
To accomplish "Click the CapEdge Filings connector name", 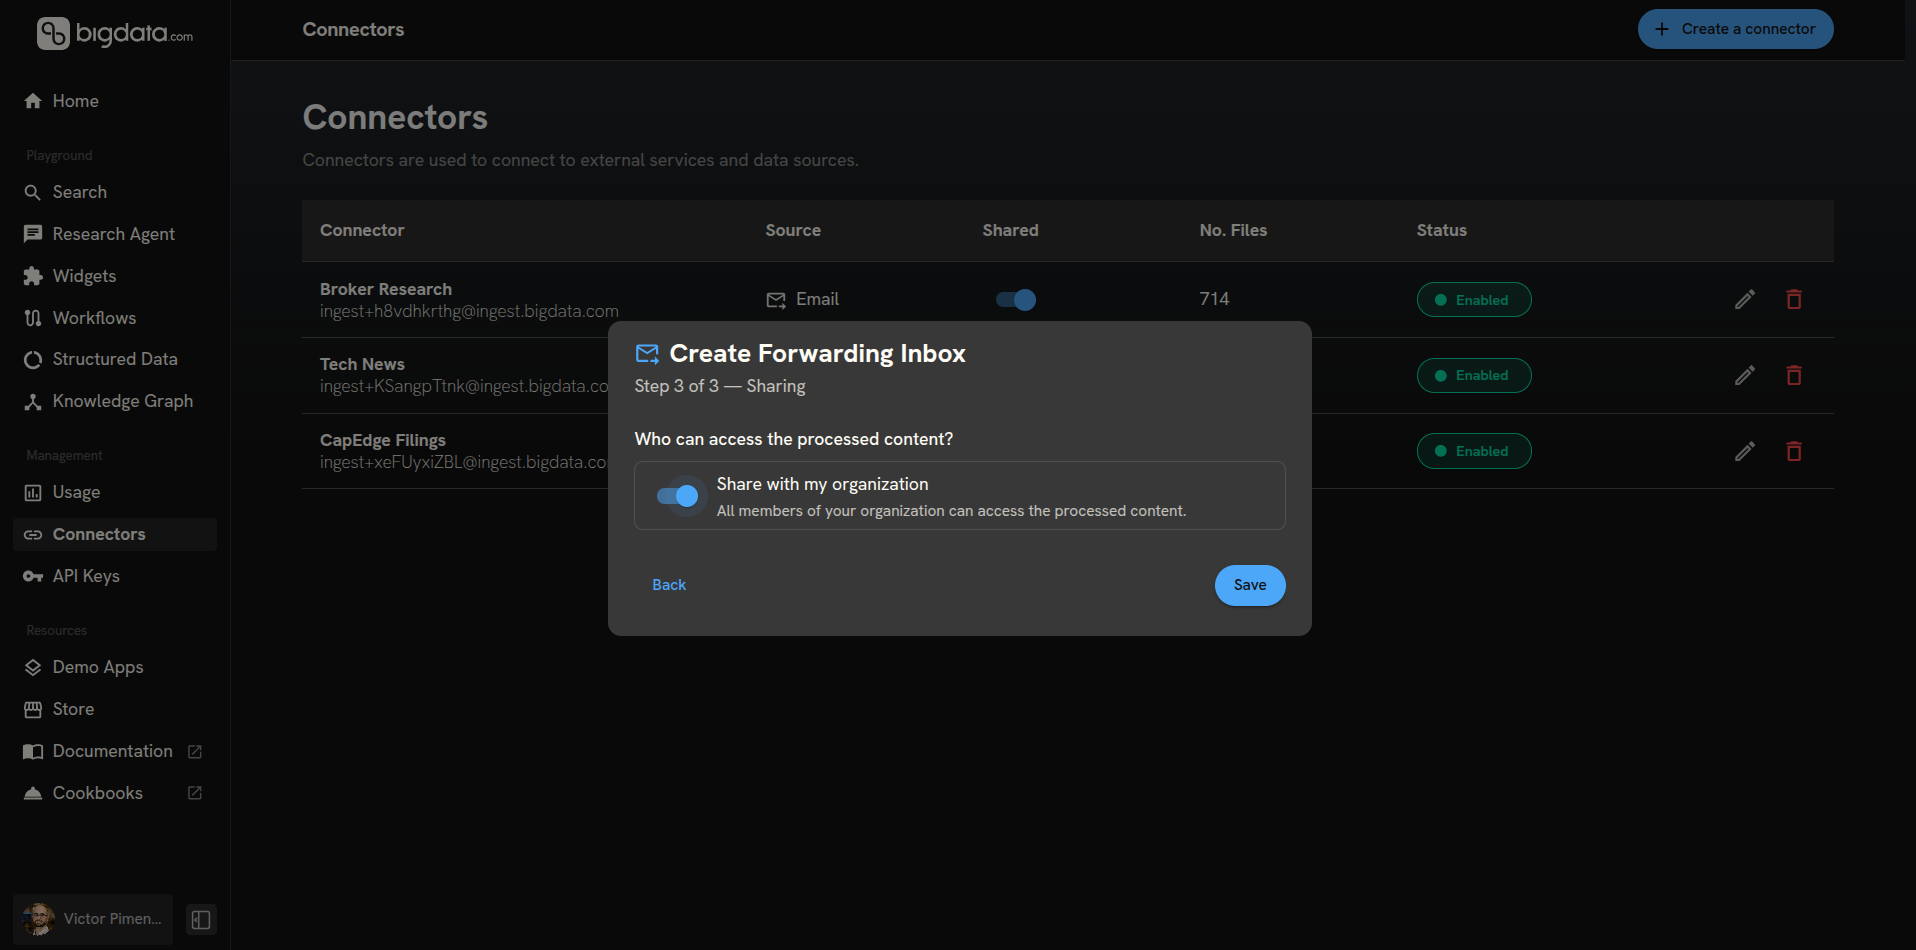I will click(x=383, y=440).
